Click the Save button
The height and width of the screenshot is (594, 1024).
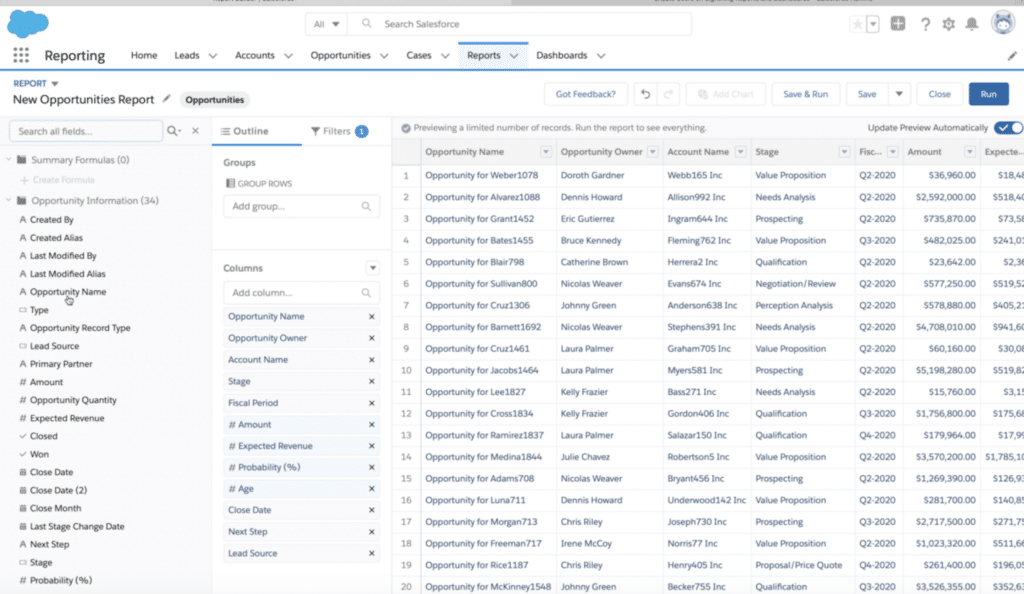click(867, 94)
